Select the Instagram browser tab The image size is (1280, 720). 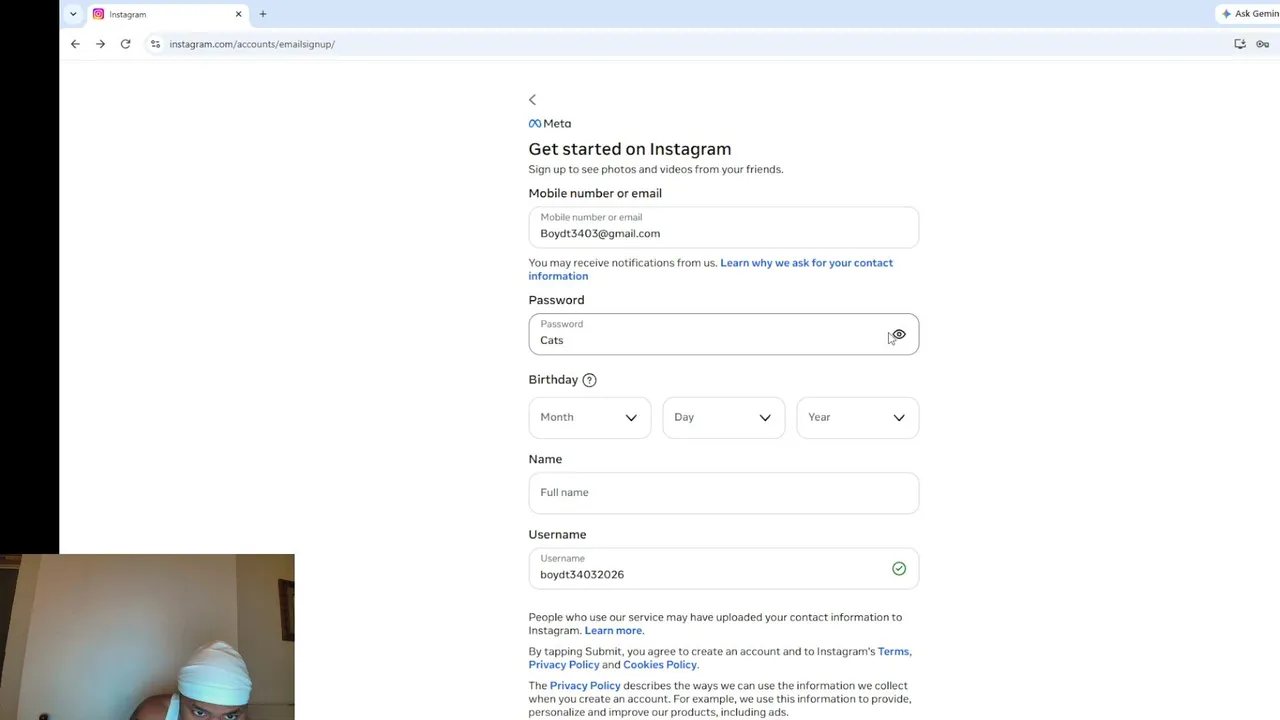160,14
